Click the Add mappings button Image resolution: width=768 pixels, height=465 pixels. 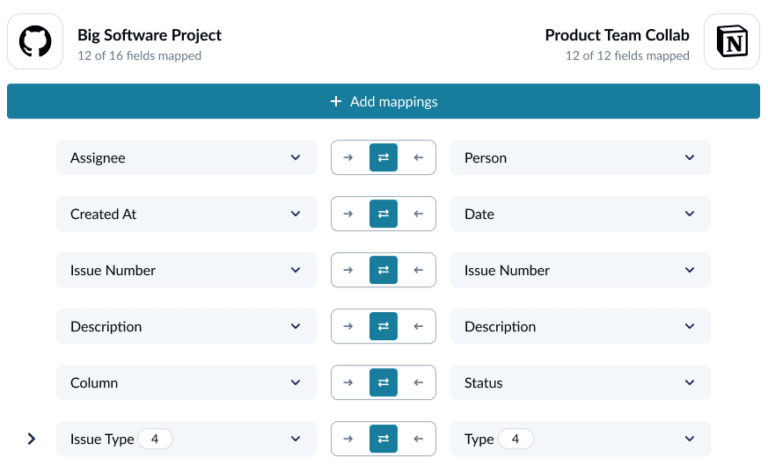tap(383, 102)
